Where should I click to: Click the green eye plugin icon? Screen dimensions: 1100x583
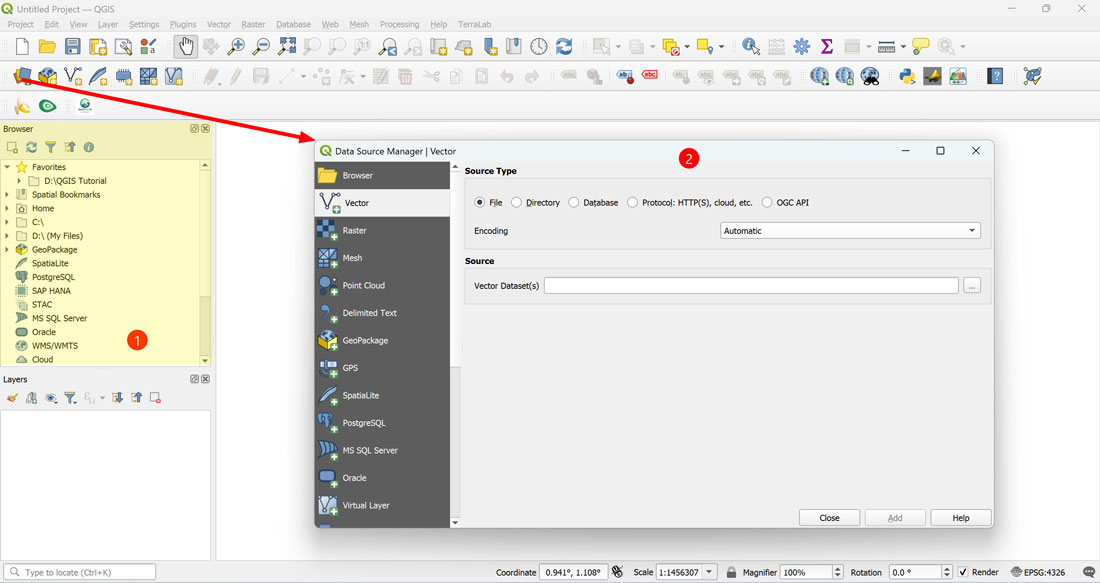pos(48,106)
